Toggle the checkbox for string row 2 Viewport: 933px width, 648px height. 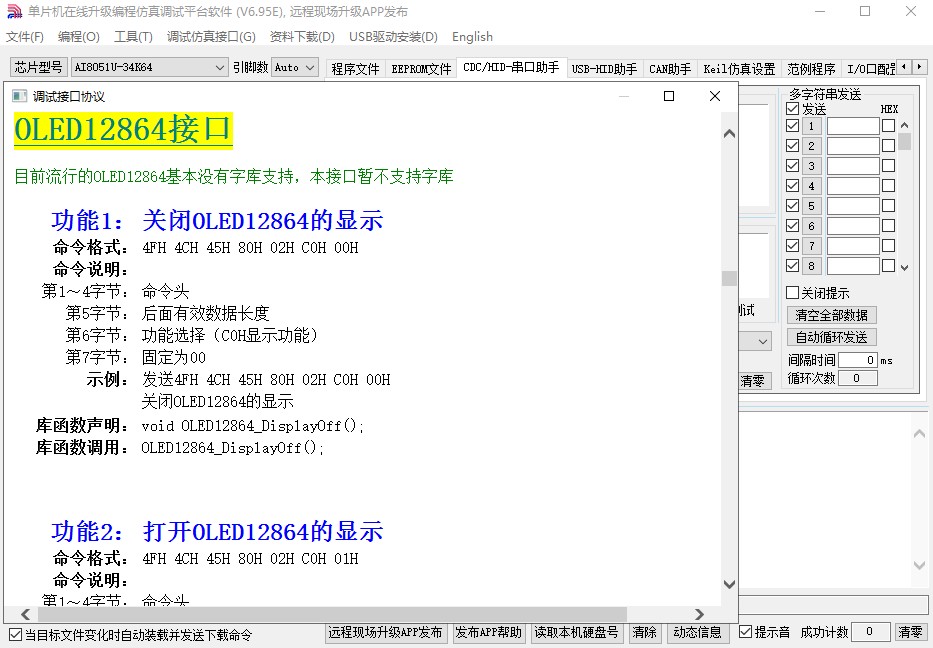point(792,146)
